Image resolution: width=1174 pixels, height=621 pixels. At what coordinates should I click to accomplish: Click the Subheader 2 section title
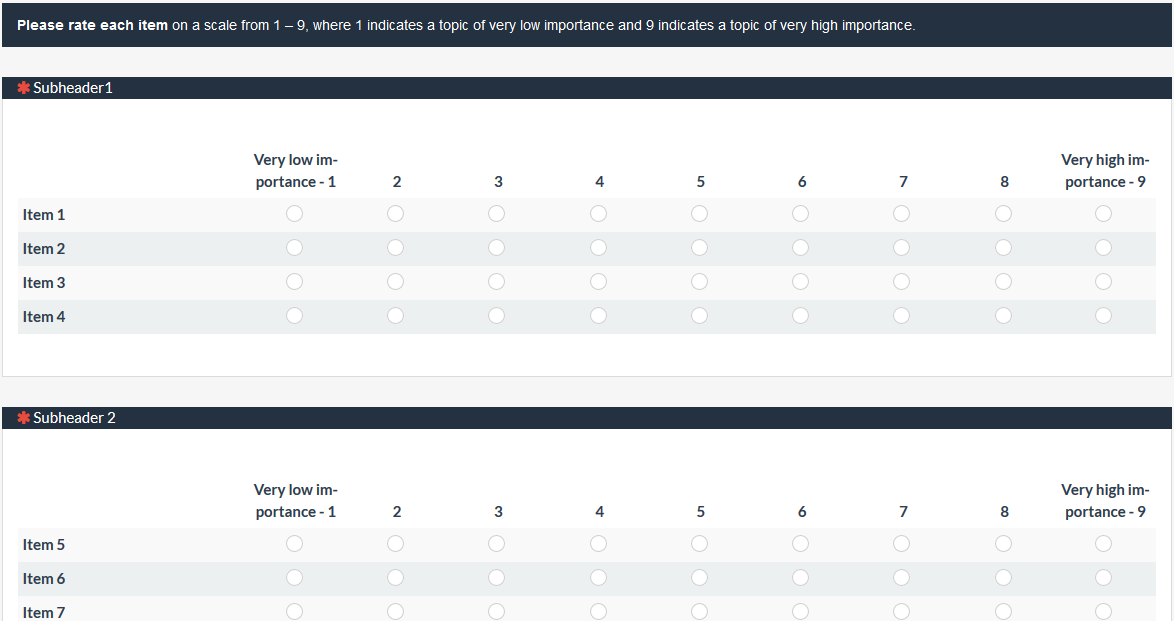pos(74,418)
